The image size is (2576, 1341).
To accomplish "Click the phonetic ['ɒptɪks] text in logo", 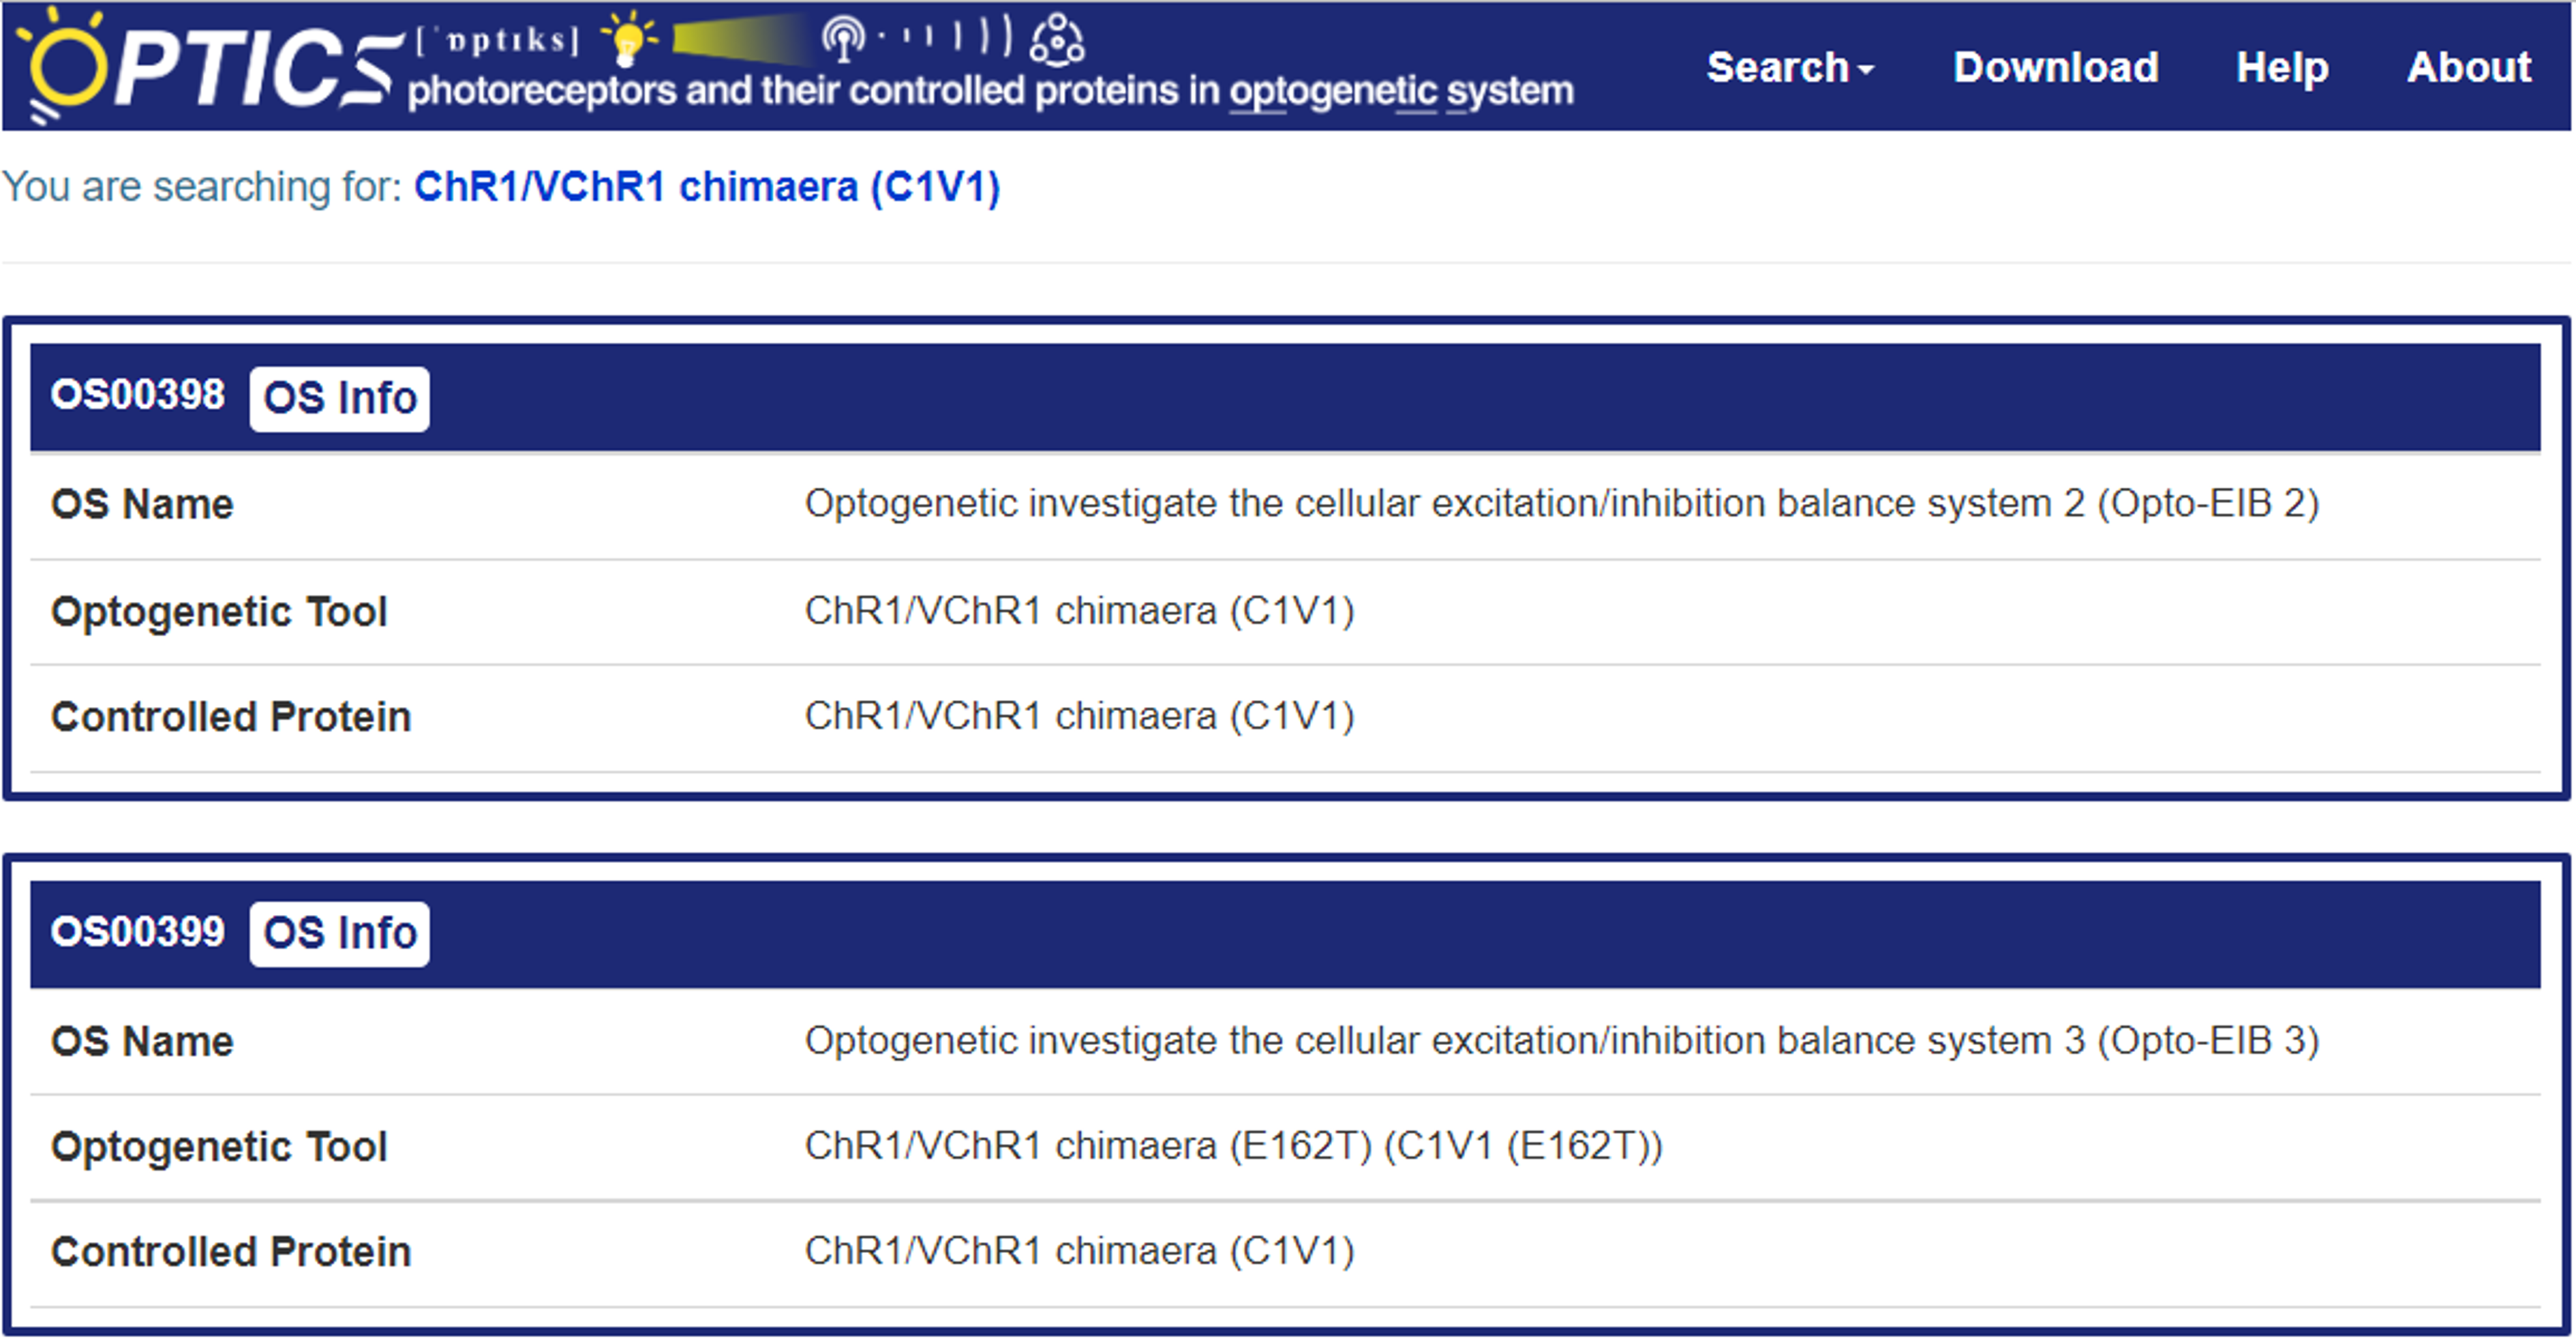I will click(497, 40).
